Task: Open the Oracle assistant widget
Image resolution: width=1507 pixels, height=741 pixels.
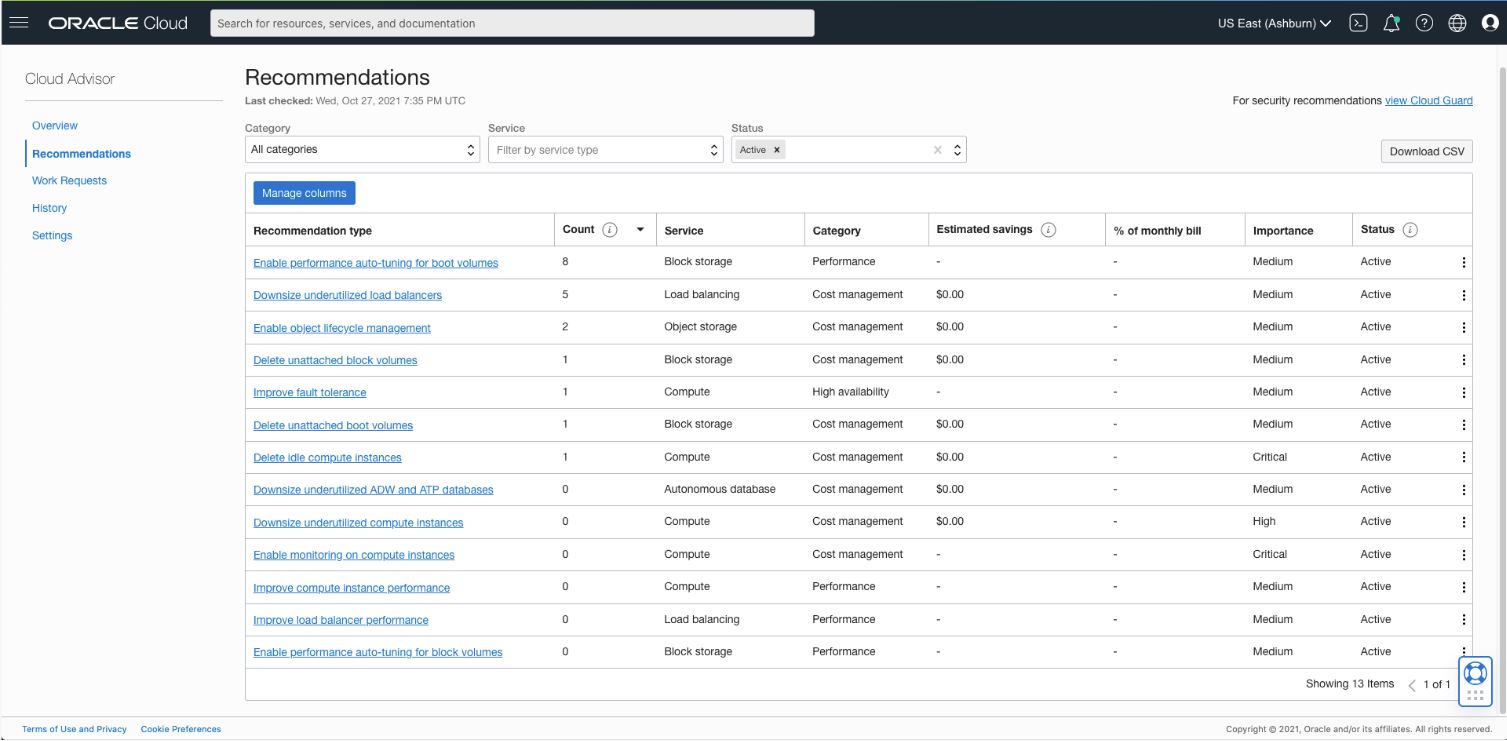Action: tap(1474, 670)
